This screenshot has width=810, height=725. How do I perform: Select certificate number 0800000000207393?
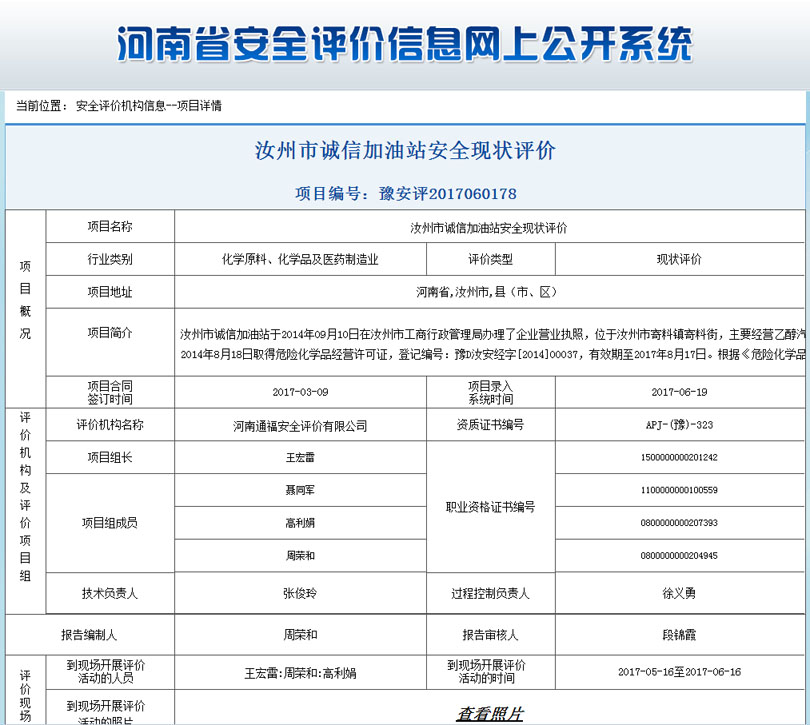pos(679,523)
